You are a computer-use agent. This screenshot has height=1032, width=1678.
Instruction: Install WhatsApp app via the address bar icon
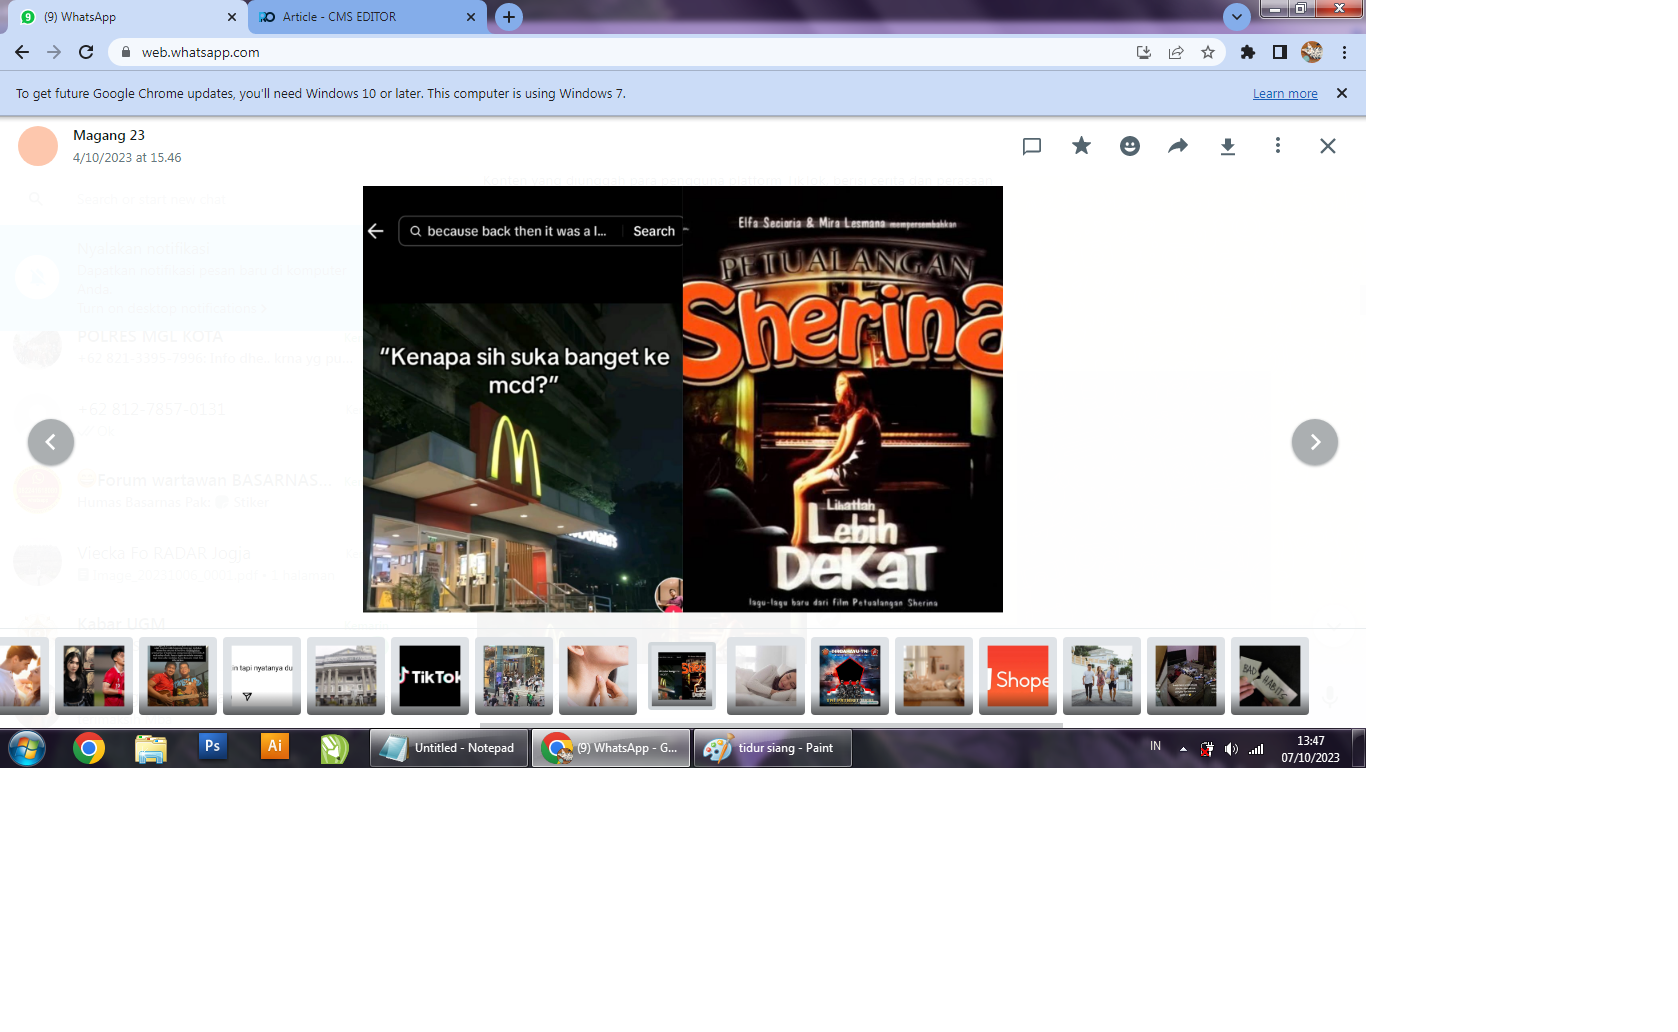(1144, 52)
